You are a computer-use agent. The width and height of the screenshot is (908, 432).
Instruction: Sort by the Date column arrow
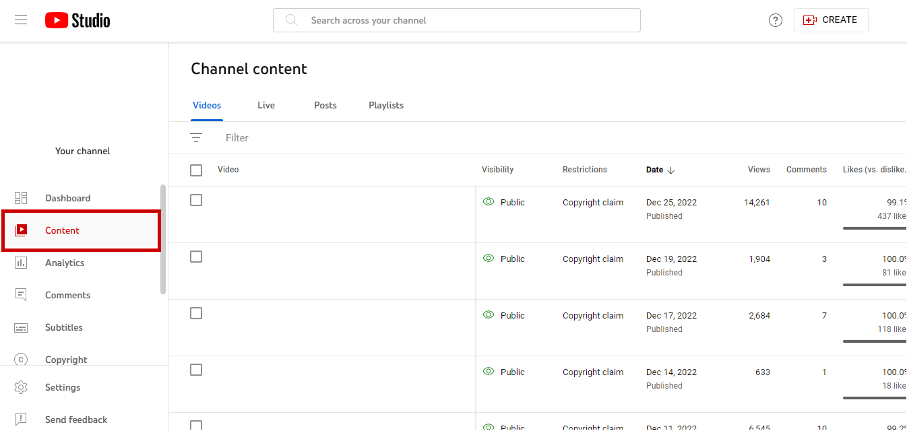pos(671,170)
